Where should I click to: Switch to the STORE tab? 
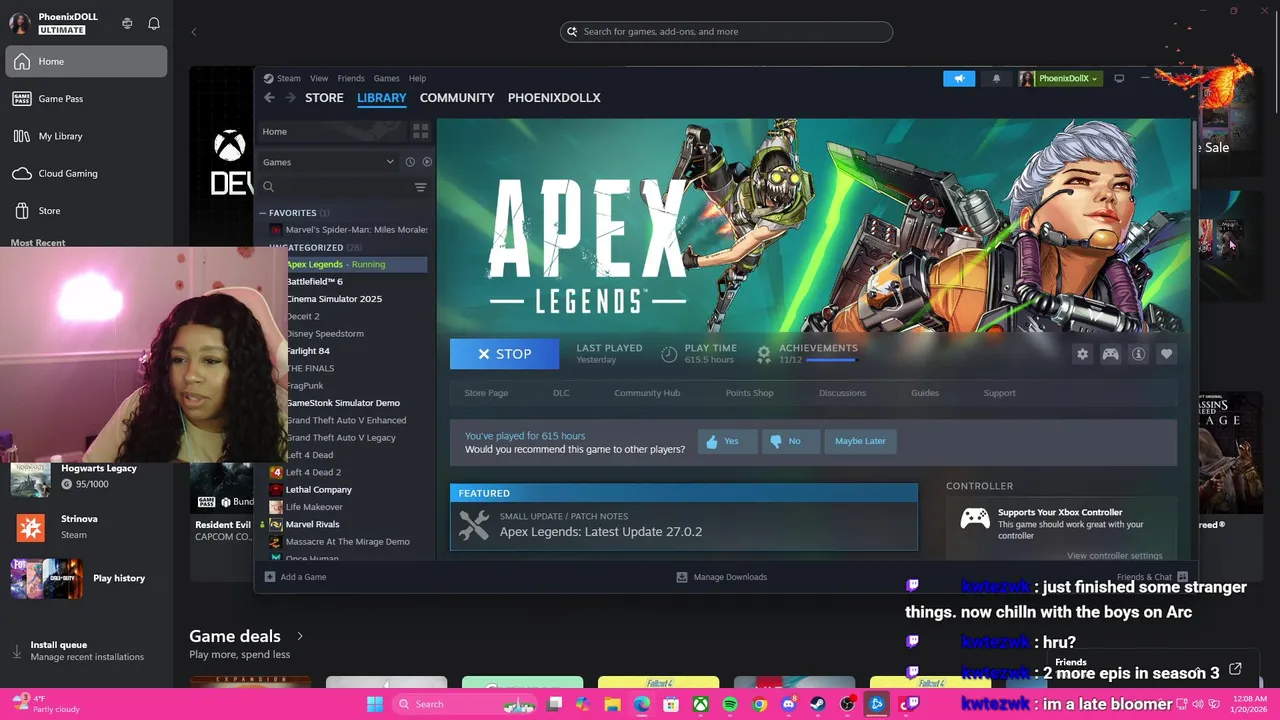click(324, 97)
